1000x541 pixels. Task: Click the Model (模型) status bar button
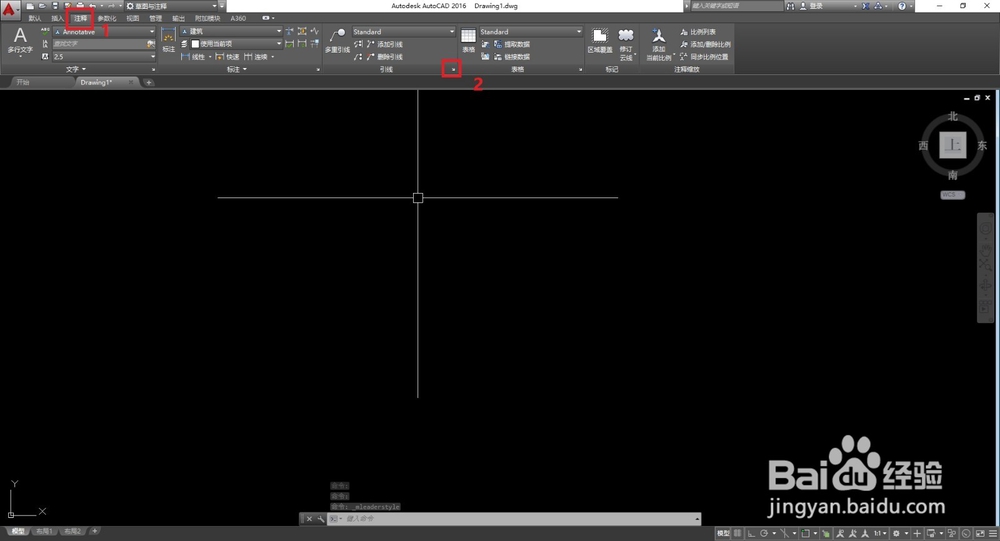pyautogui.click(x=723, y=533)
